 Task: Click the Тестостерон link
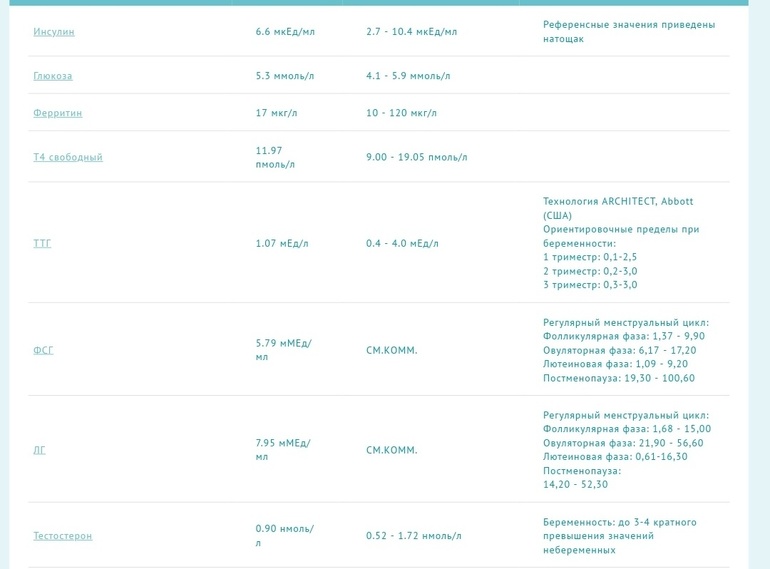pyautogui.click(x=62, y=536)
